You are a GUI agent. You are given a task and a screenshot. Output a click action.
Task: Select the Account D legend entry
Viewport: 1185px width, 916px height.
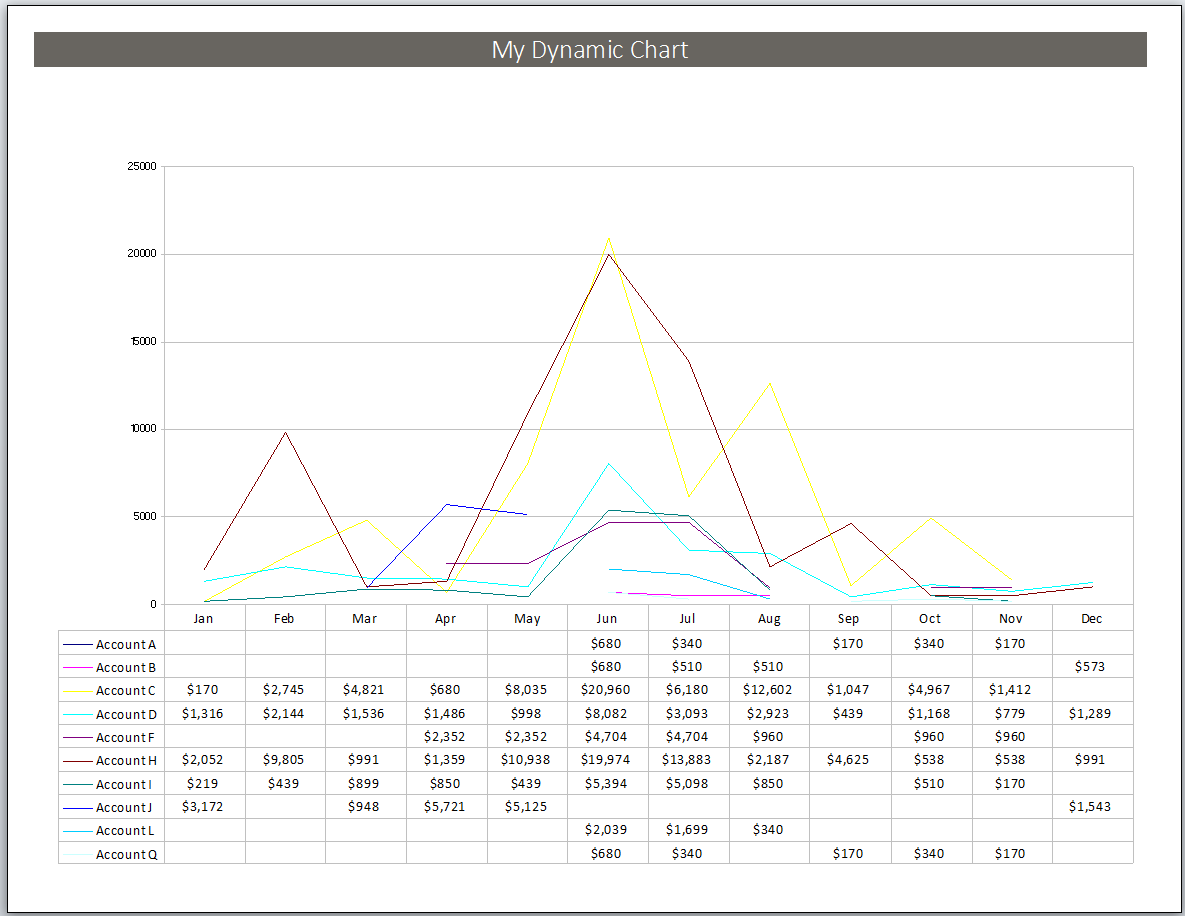111,714
